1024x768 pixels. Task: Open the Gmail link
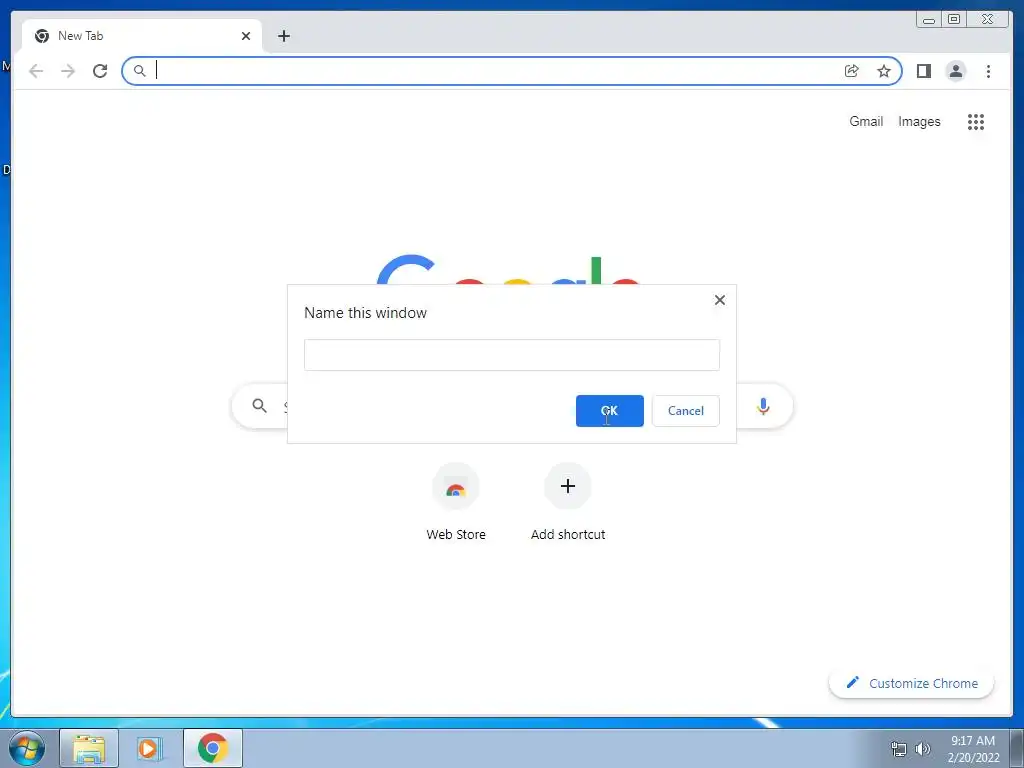coord(866,121)
